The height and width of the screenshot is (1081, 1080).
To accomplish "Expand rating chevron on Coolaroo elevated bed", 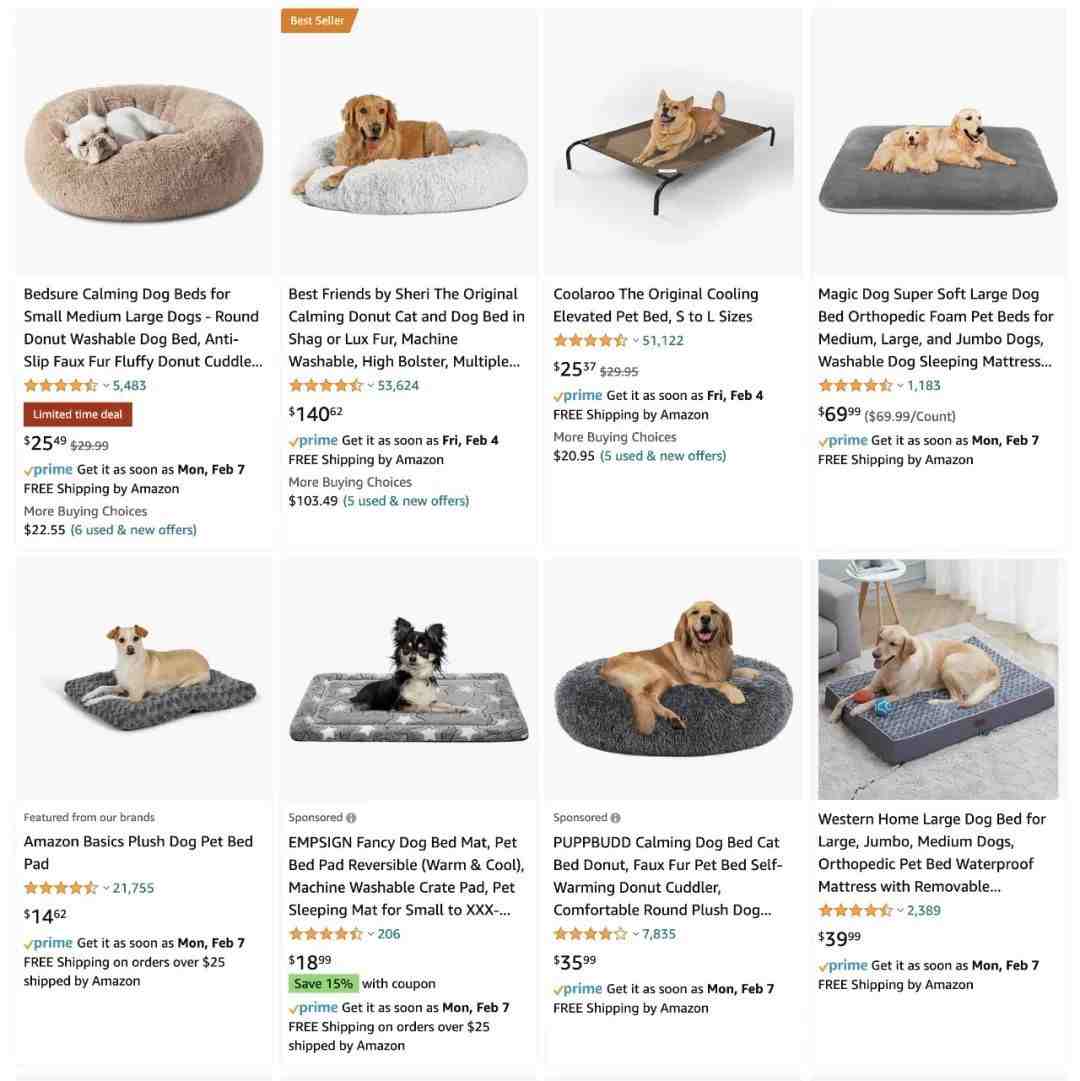I will point(635,341).
